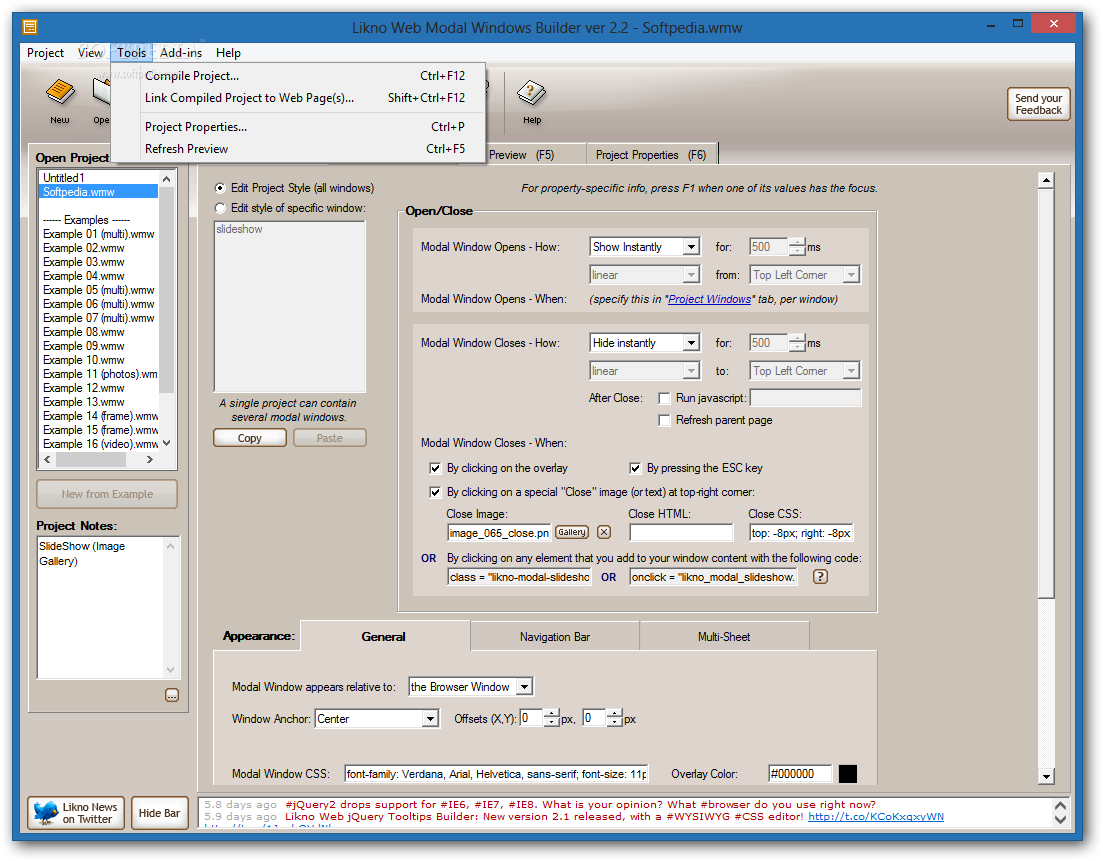Image resolution: width=1103 pixels, height=861 pixels.
Task: Switch to the Preview (F5) tab
Action: 521,155
